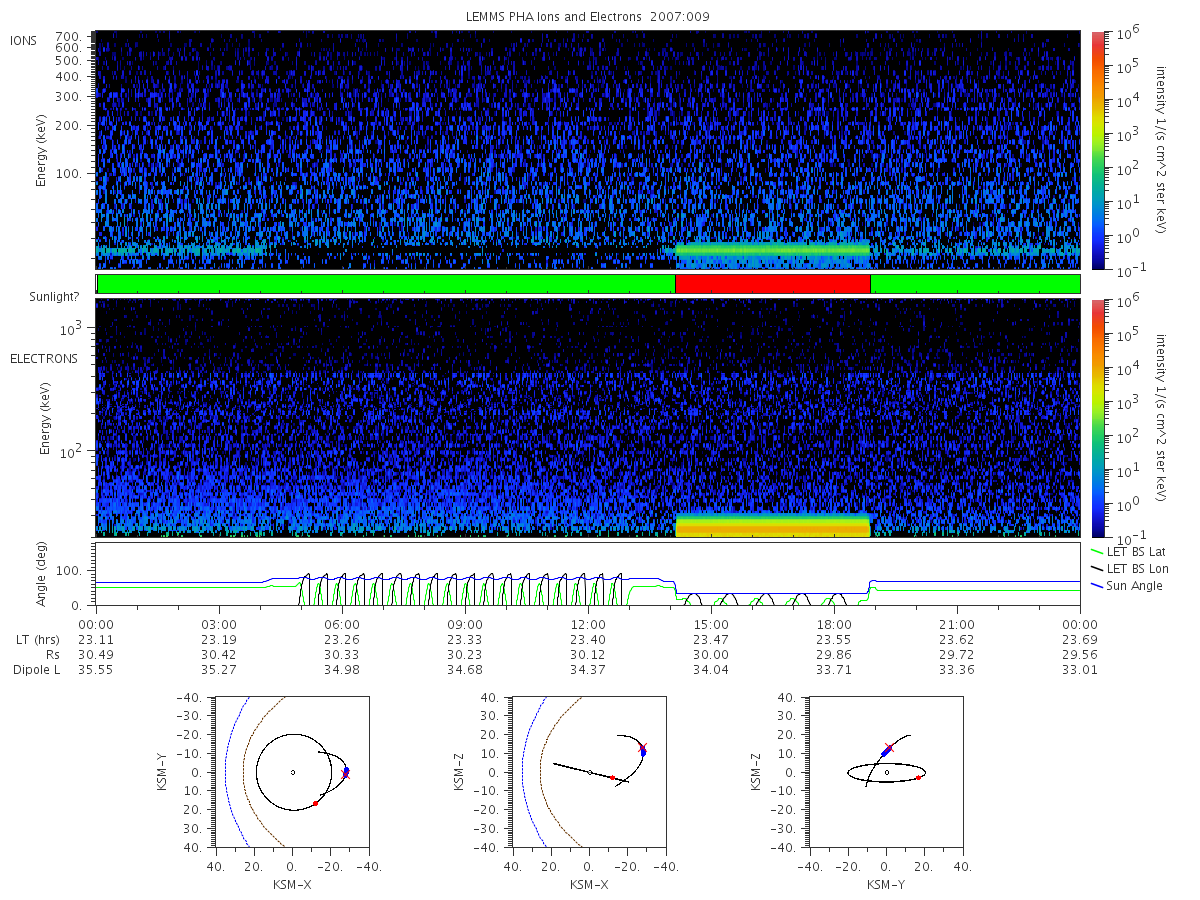This screenshot has width=1200, height=900.
Task: Click the red segment of the Sunlight bar
Action: (x=773, y=284)
